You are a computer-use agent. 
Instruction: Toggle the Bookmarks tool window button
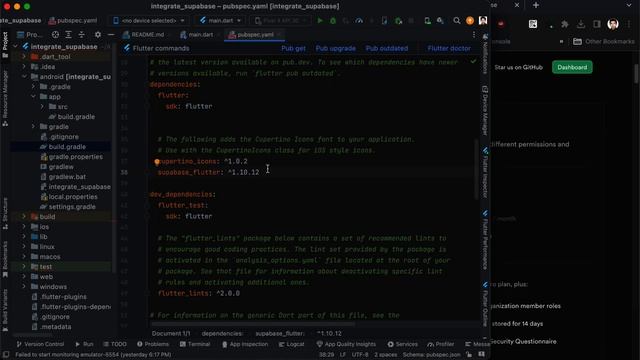tap(5, 259)
